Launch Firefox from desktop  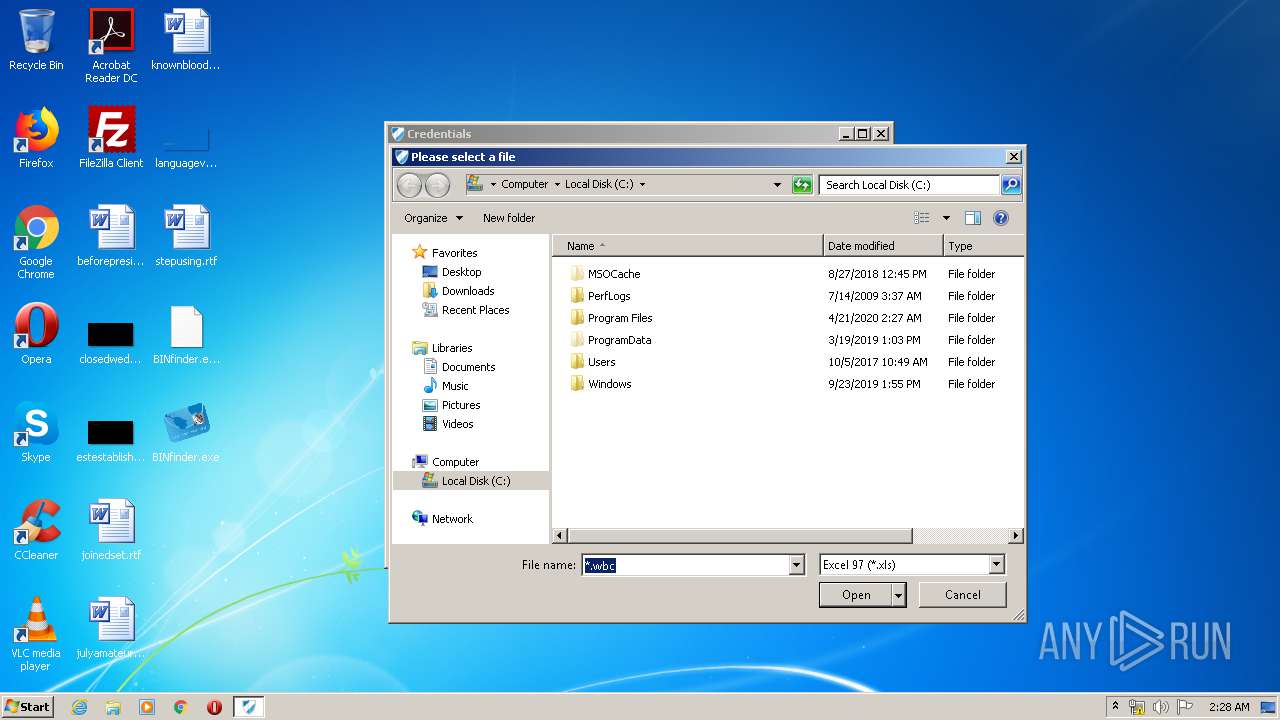pyautogui.click(x=36, y=138)
